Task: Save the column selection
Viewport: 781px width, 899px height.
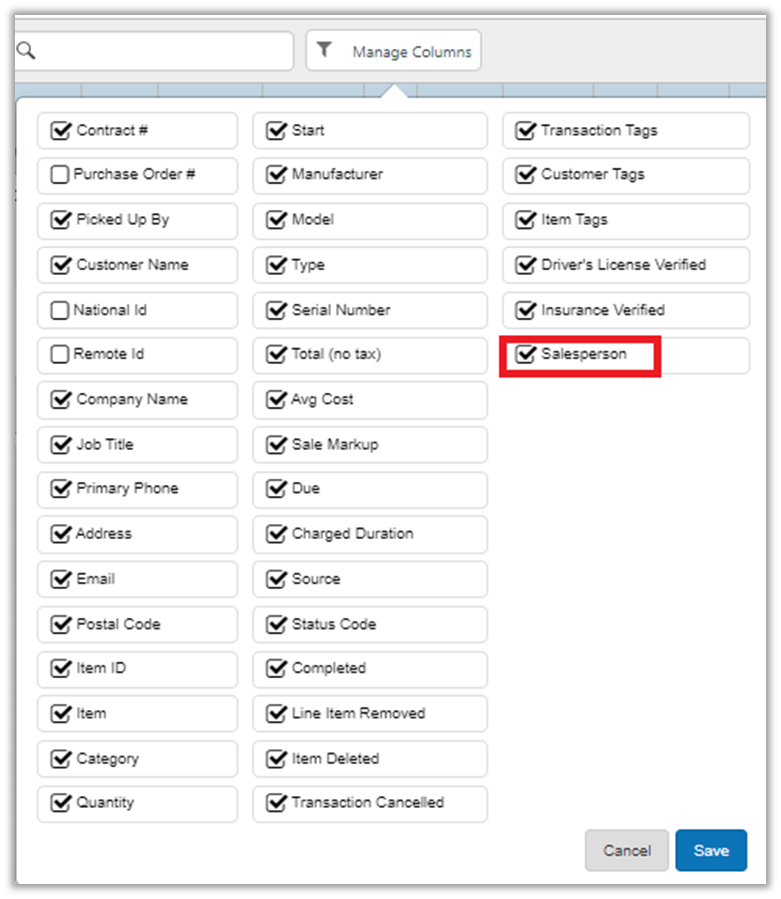Action: (710, 850)
